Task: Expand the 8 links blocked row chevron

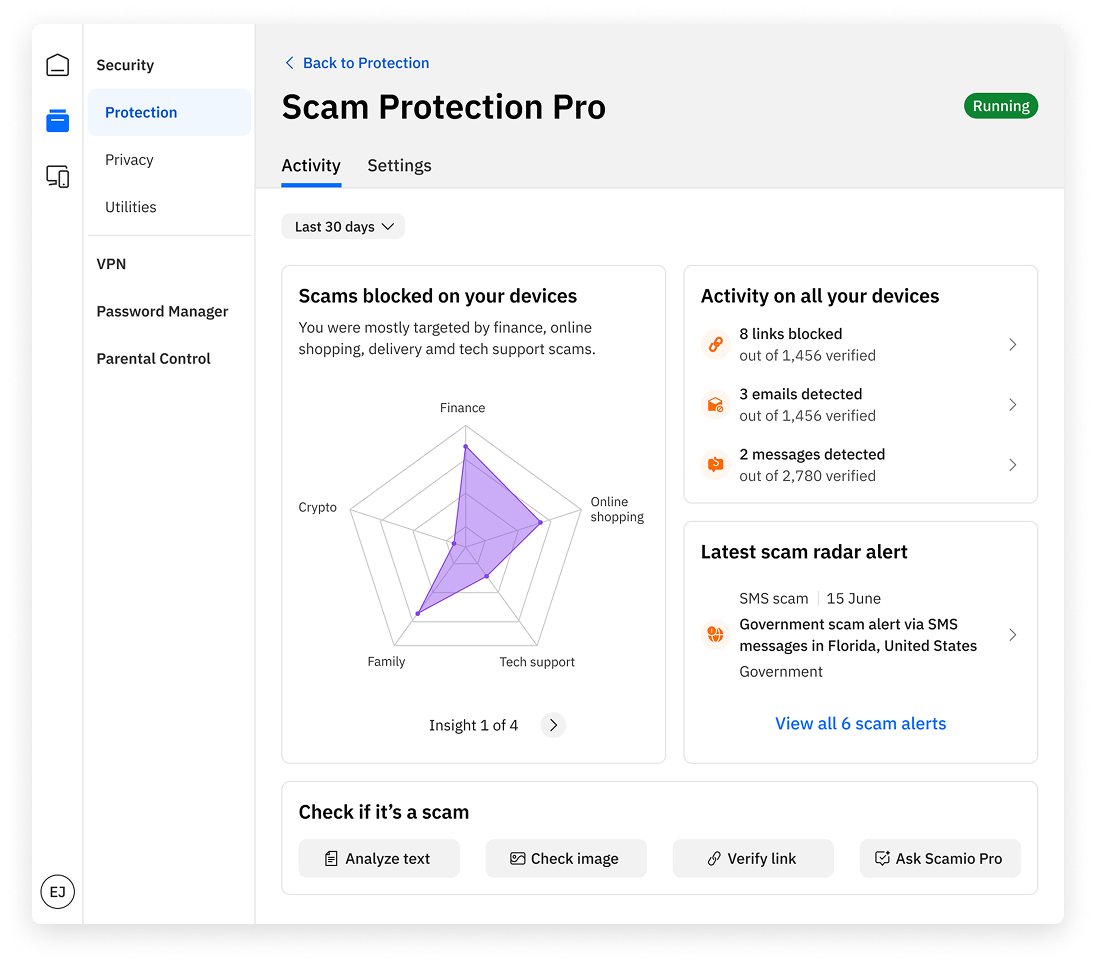Action: tap(1012, 344)
